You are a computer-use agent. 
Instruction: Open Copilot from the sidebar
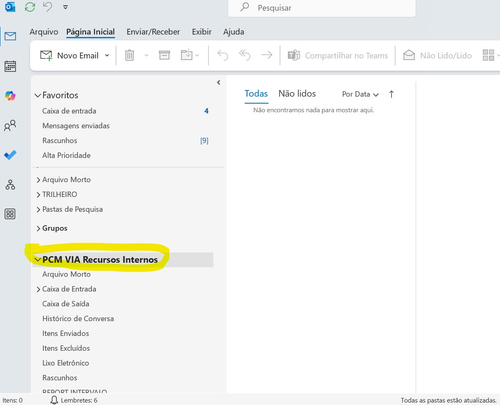tap(10, 96)
